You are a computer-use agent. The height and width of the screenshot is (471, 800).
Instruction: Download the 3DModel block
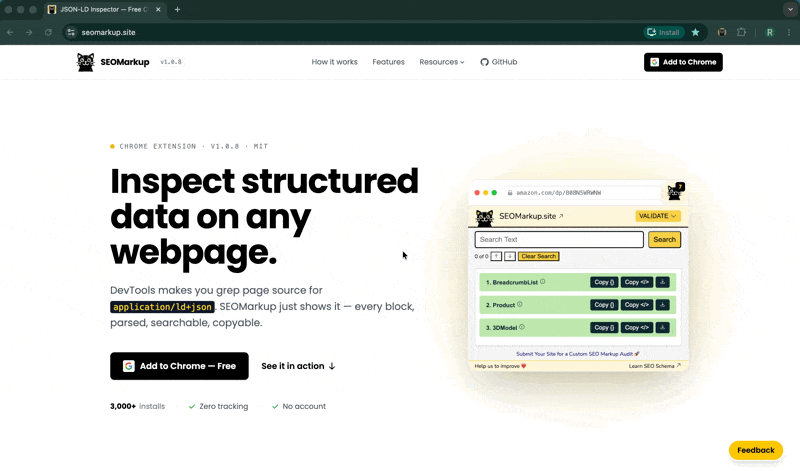point(662,328)
